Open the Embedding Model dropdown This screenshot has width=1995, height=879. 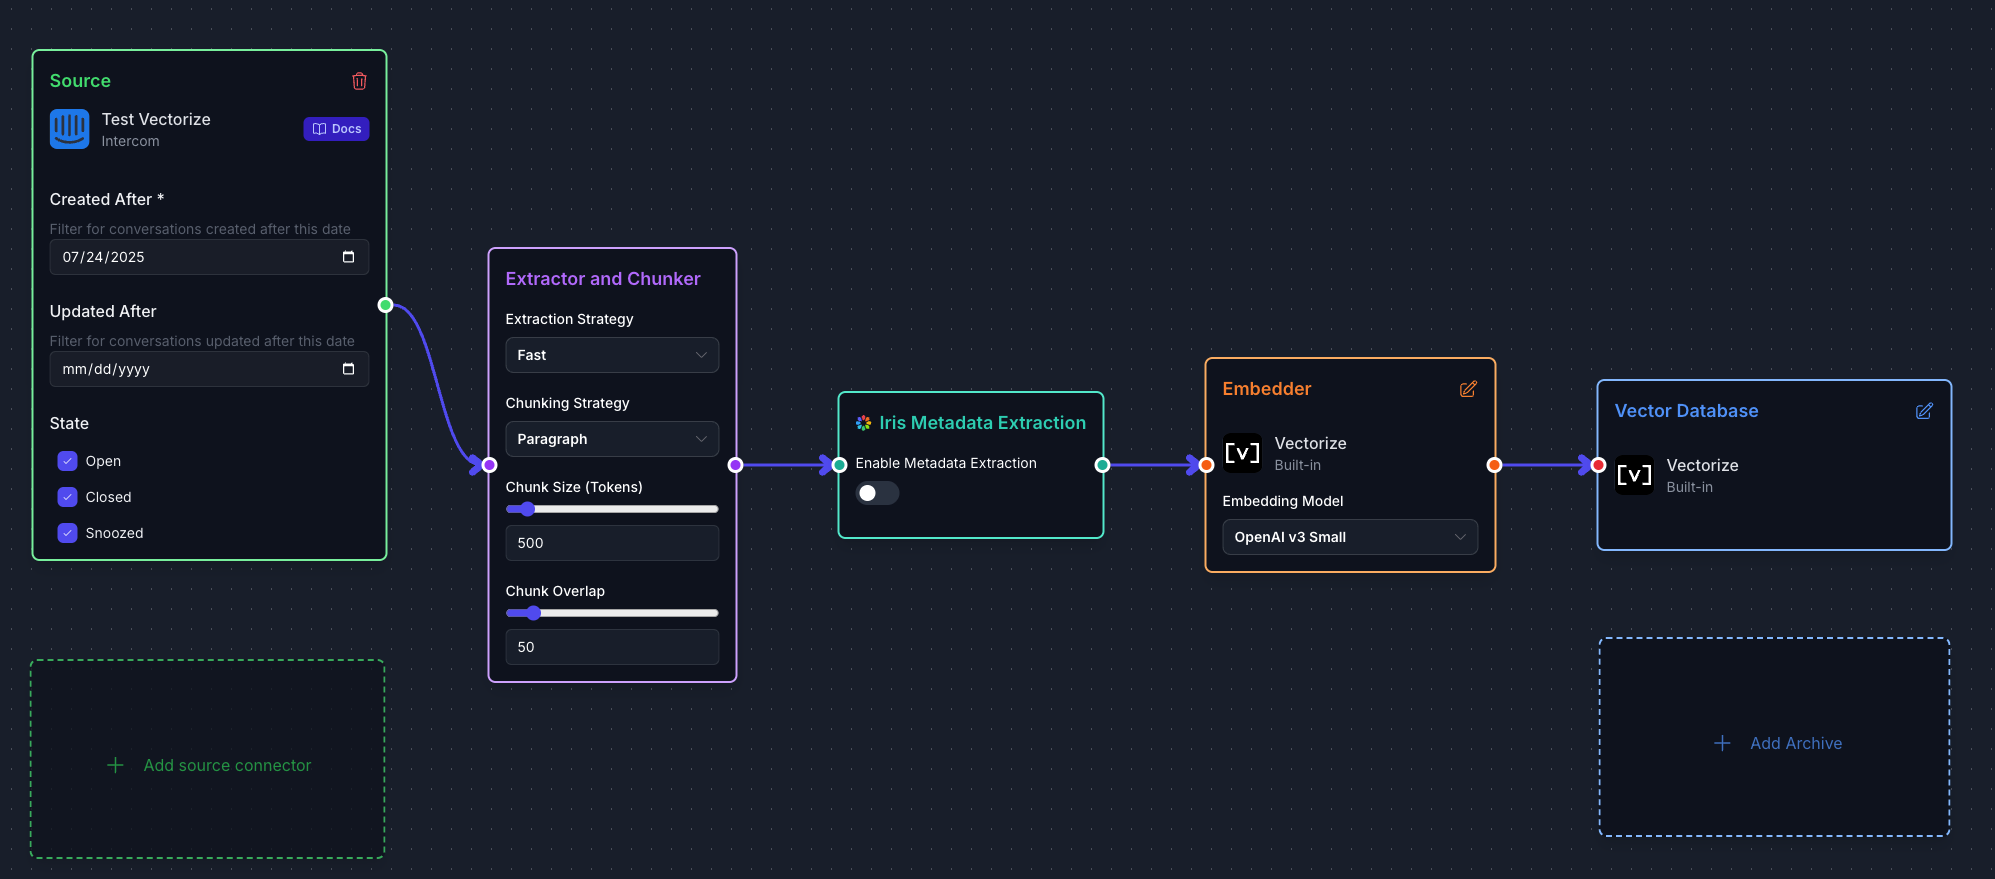coord(1350,537)
